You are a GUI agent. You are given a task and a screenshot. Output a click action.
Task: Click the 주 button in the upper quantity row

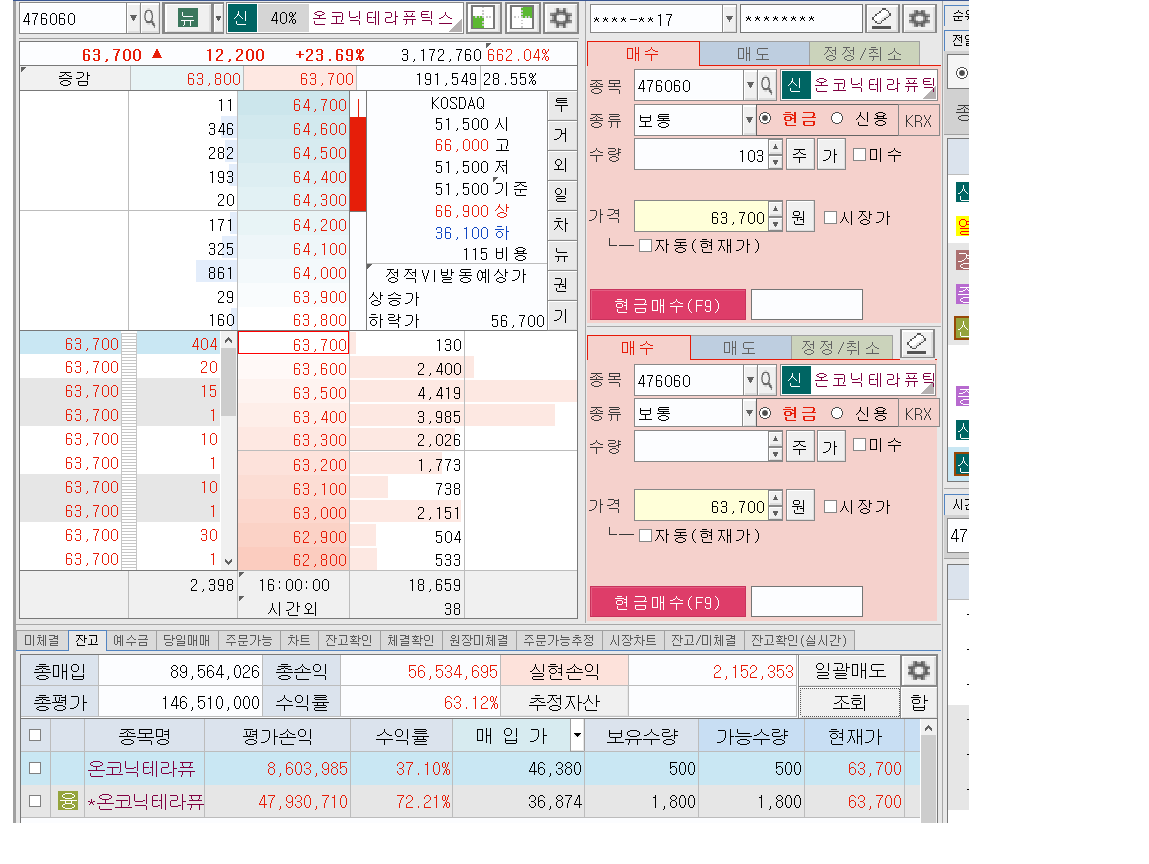[799, 155]
